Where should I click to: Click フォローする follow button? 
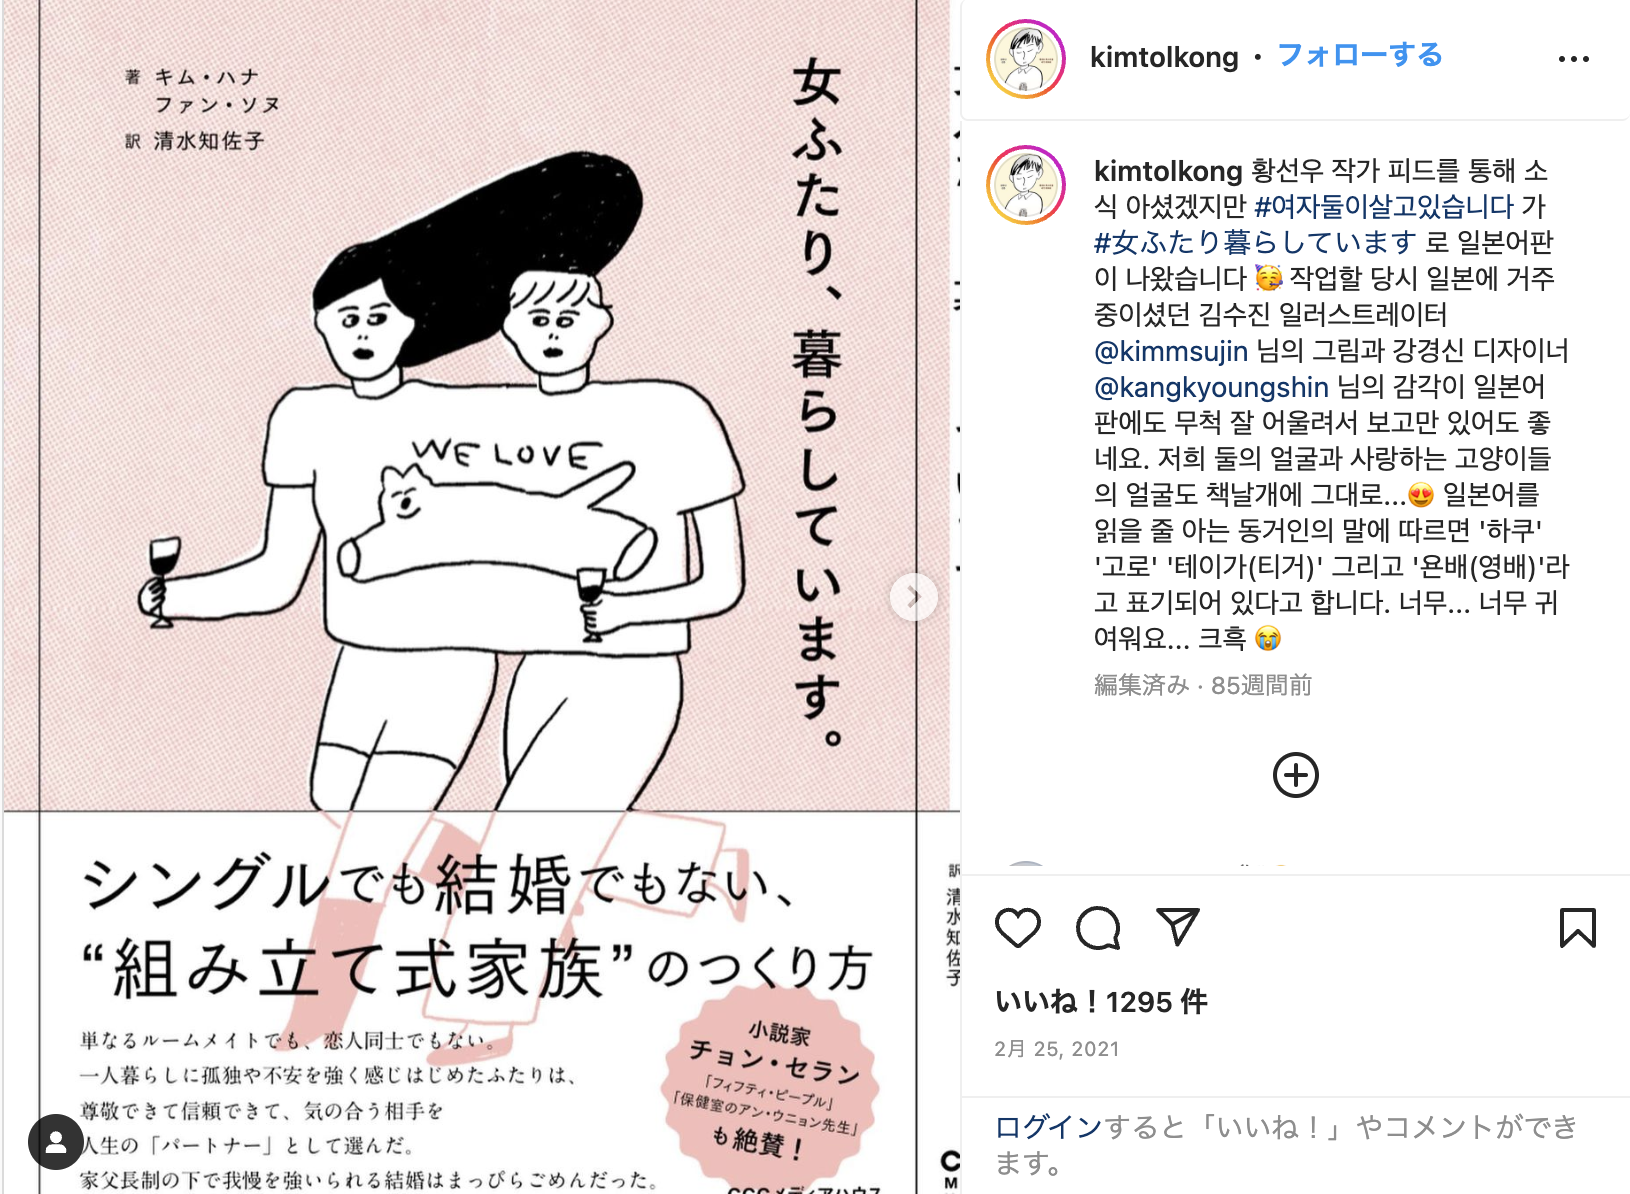[x=1360, y=55]
